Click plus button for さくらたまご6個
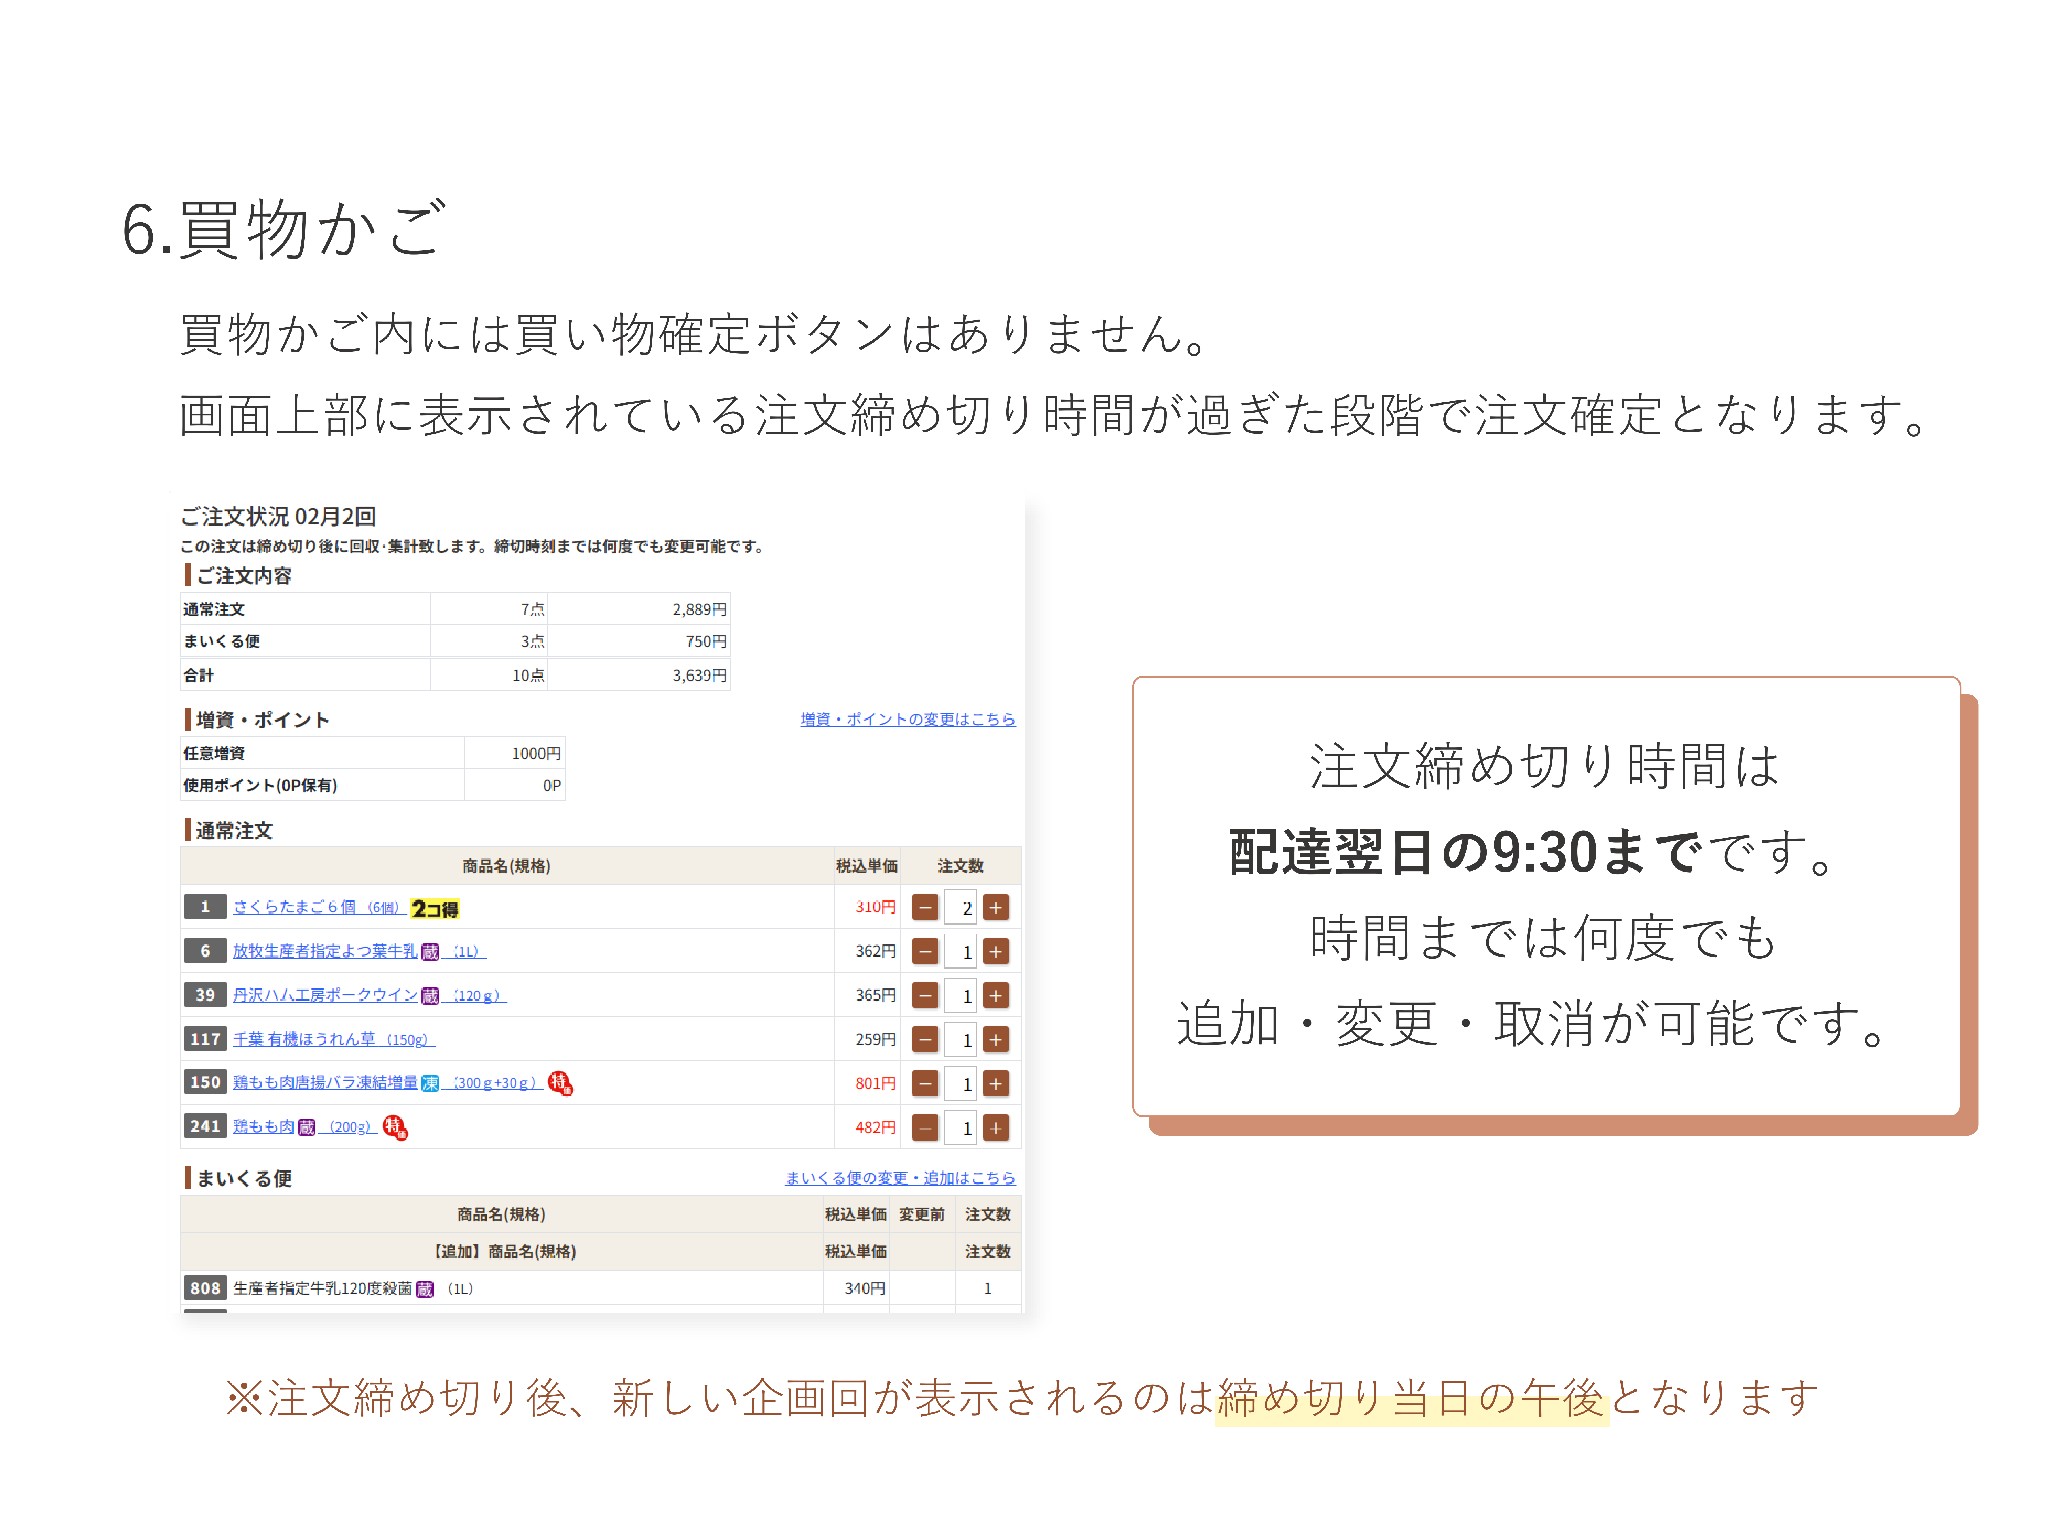This screenshot has height=1535, width=2048. click(995, 908)
